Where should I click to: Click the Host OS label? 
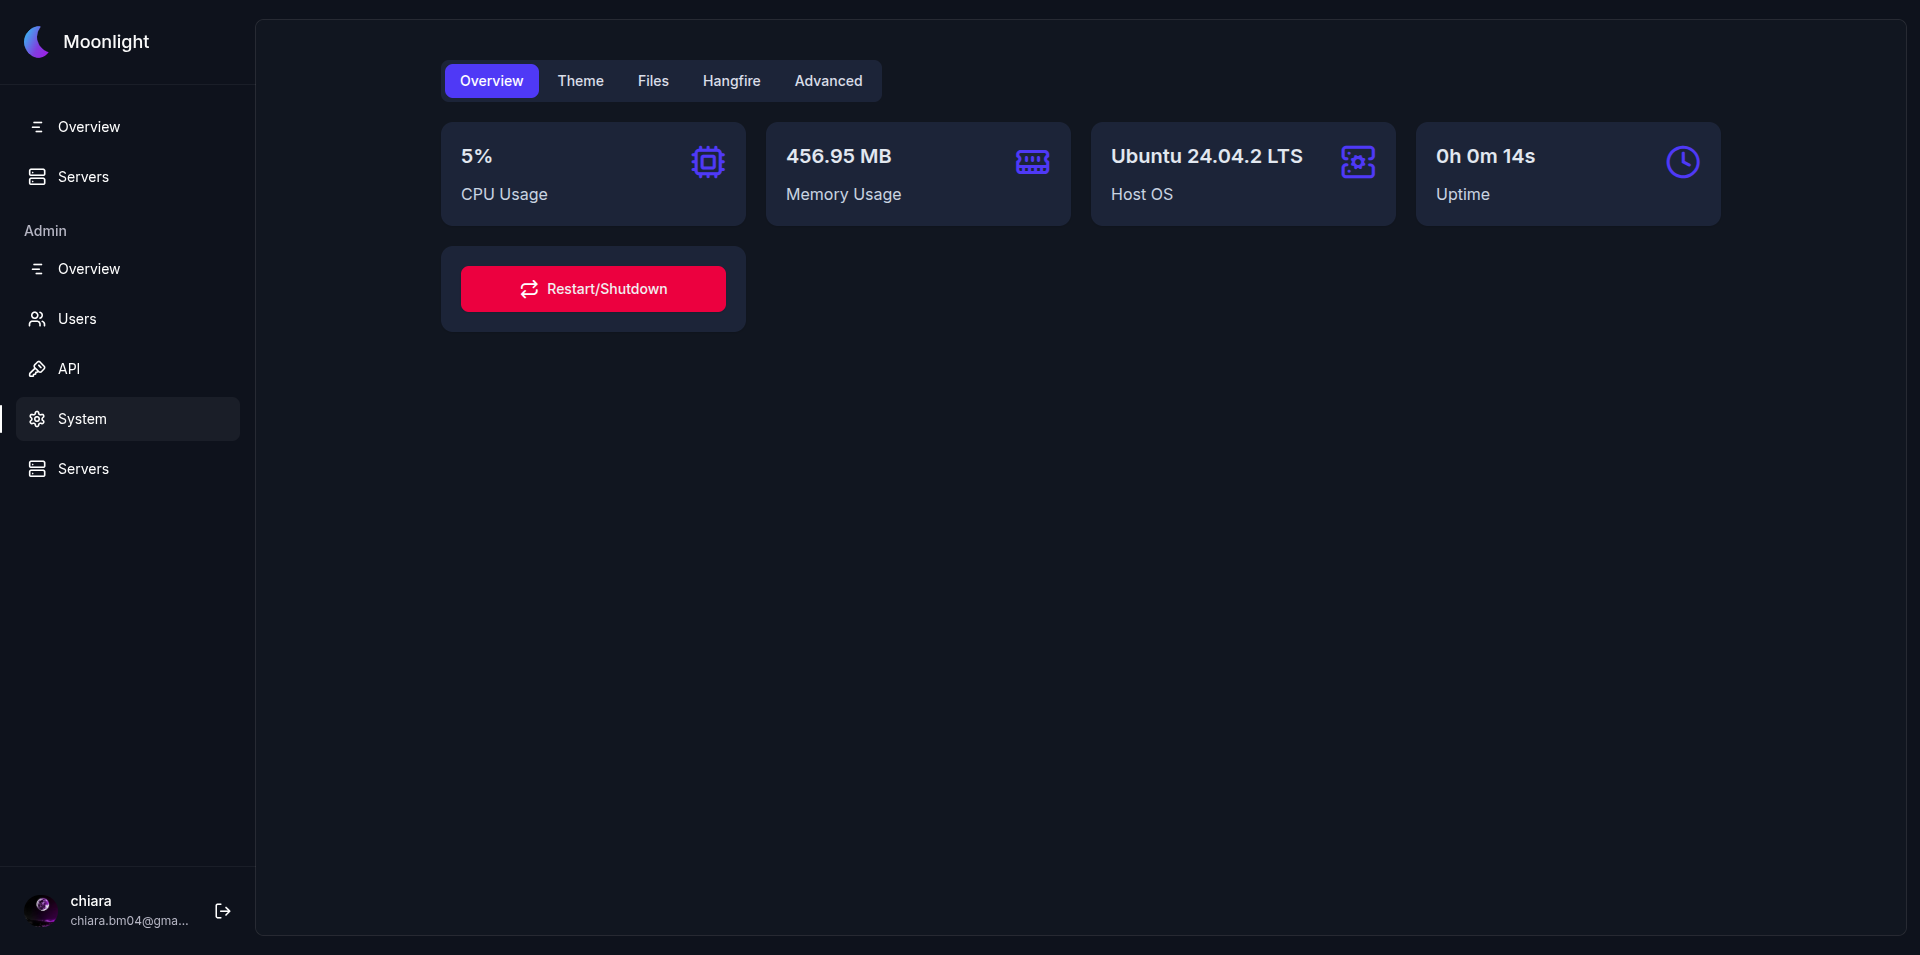point(1142,194)
